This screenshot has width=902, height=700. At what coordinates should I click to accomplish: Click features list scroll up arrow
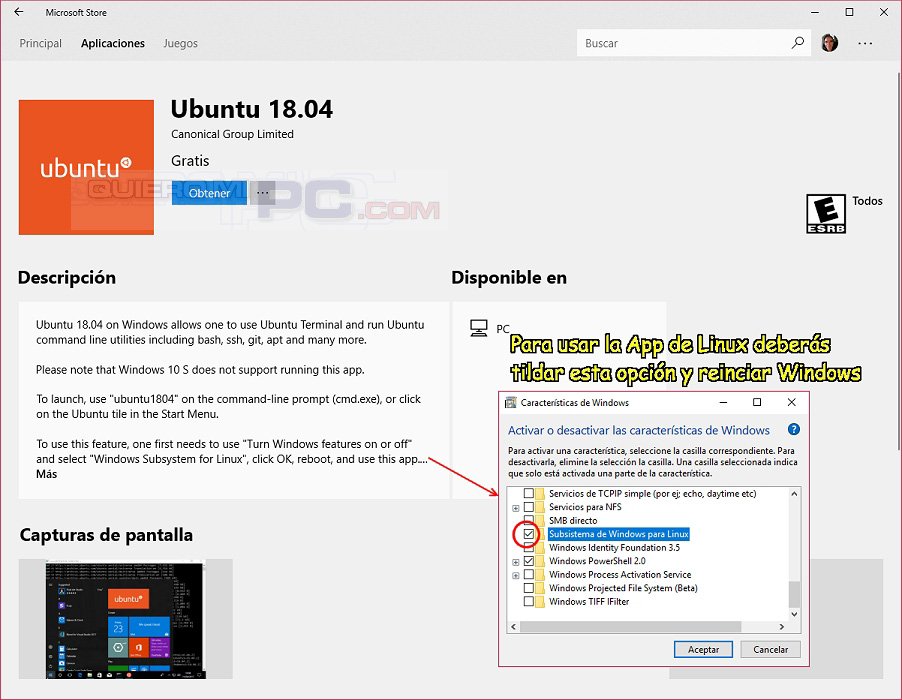tap(794, 494)
